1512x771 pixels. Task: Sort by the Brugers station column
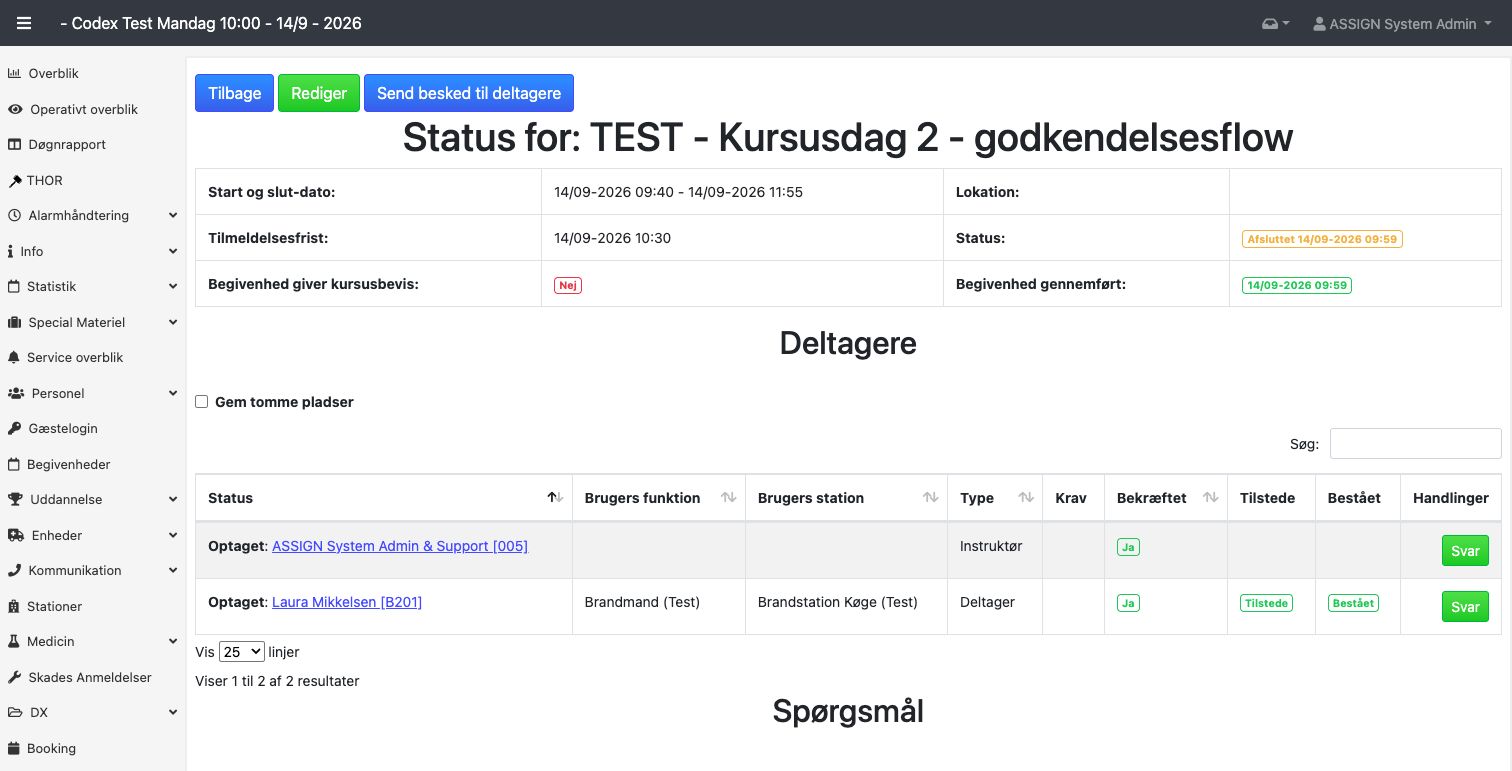pos(847,498)
